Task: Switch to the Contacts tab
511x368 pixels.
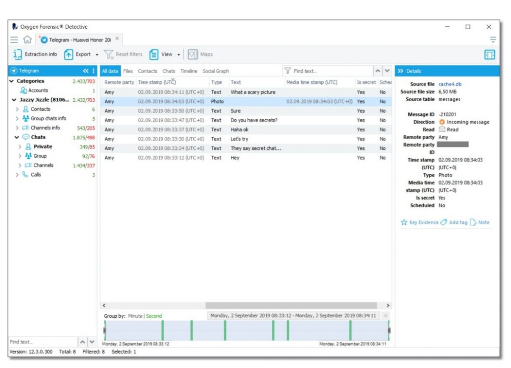Action: [x=147, y=71]
